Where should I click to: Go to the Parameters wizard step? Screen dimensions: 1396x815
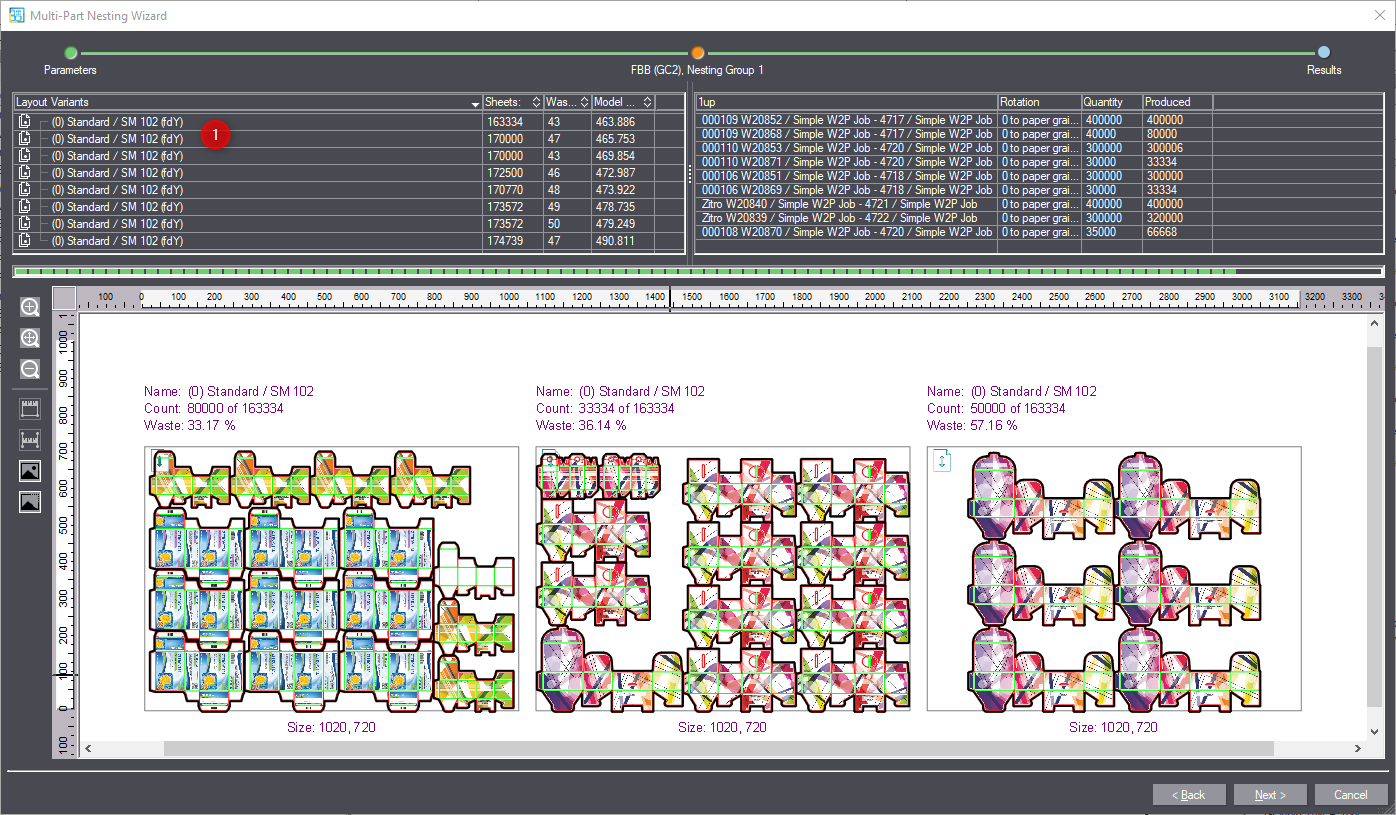pyautogui.click(x=70, y=53)
